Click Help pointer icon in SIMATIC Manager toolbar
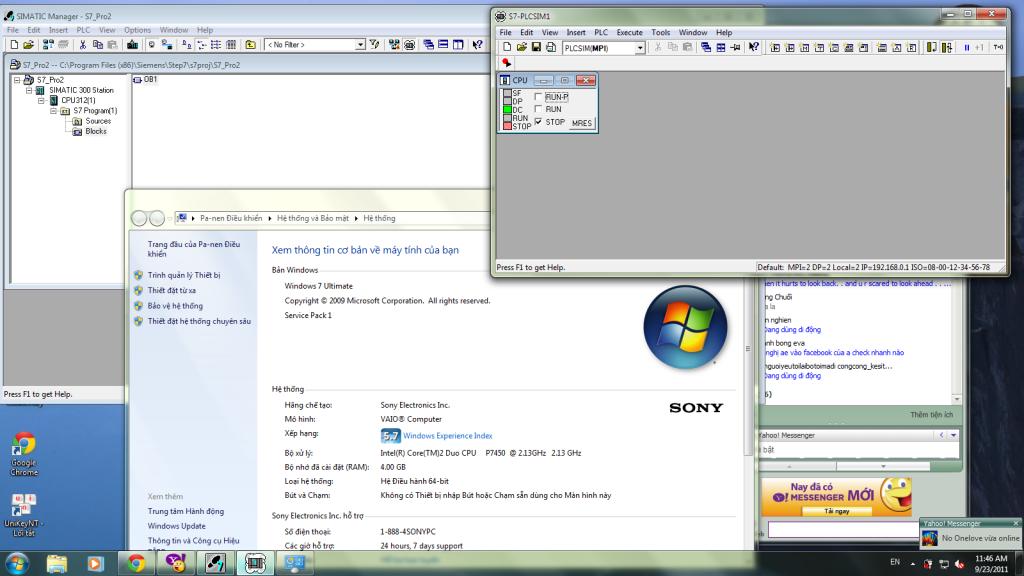 click(477, 44)
